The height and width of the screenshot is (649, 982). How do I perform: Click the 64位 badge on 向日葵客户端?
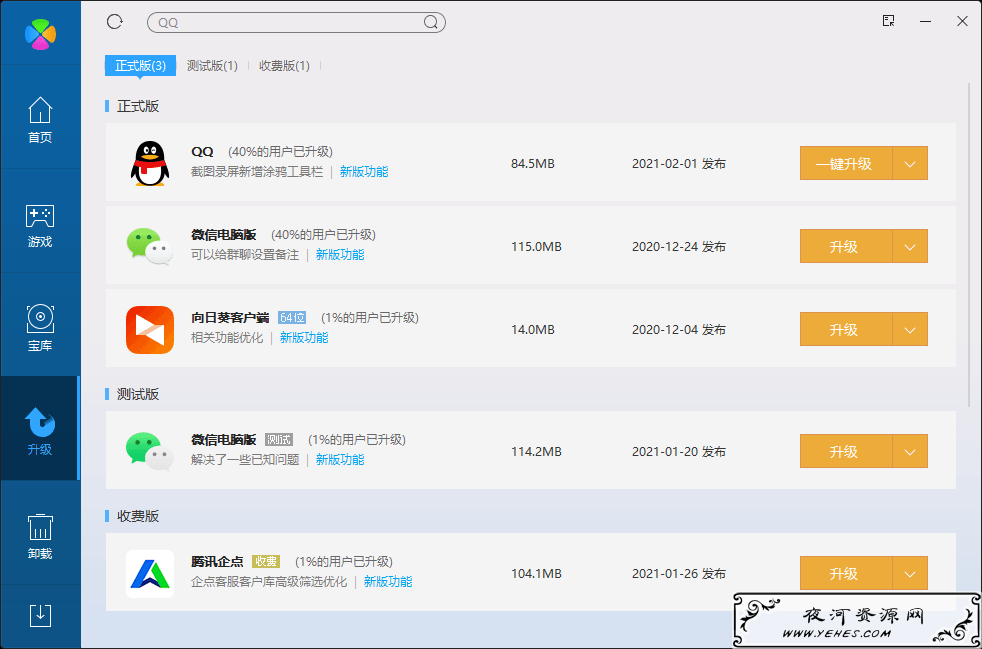point(292,318)
